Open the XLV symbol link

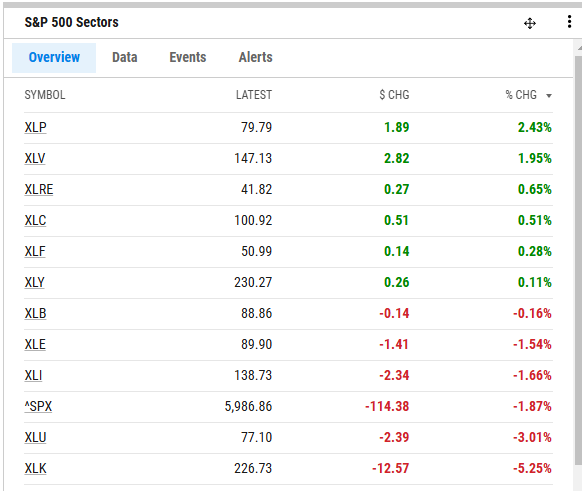pos(35,158)
